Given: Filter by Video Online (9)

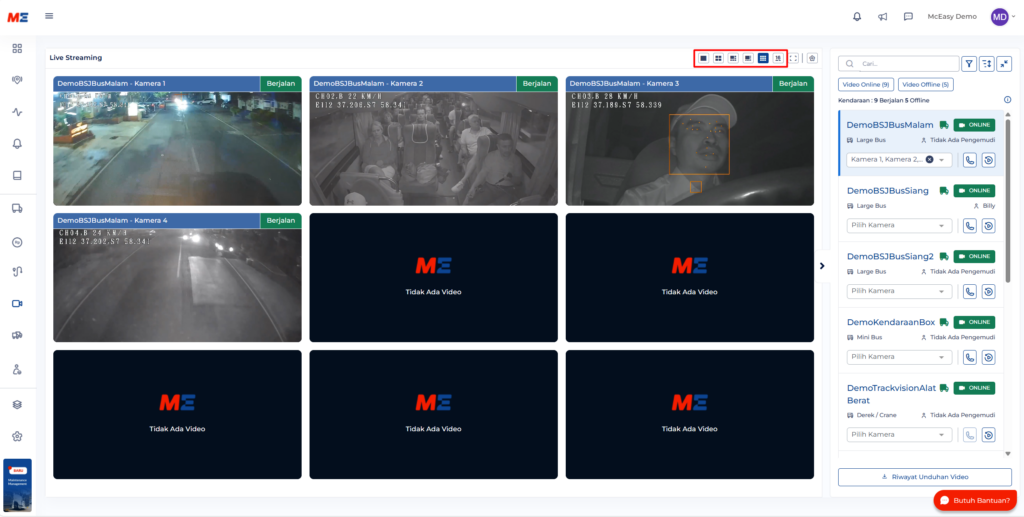Looking at the screenshot, I should coord(866,84).
